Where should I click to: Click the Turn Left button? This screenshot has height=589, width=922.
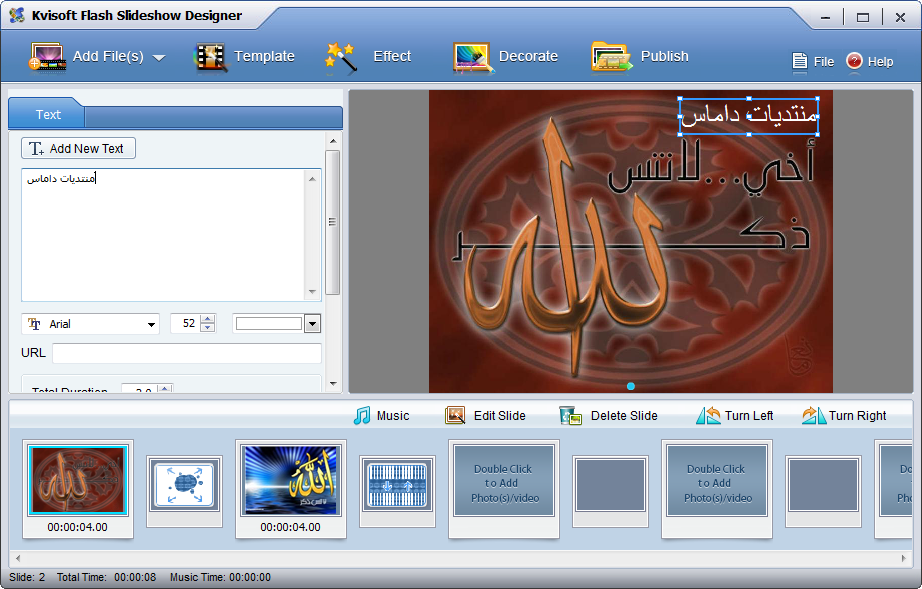(x=735, y=416)
